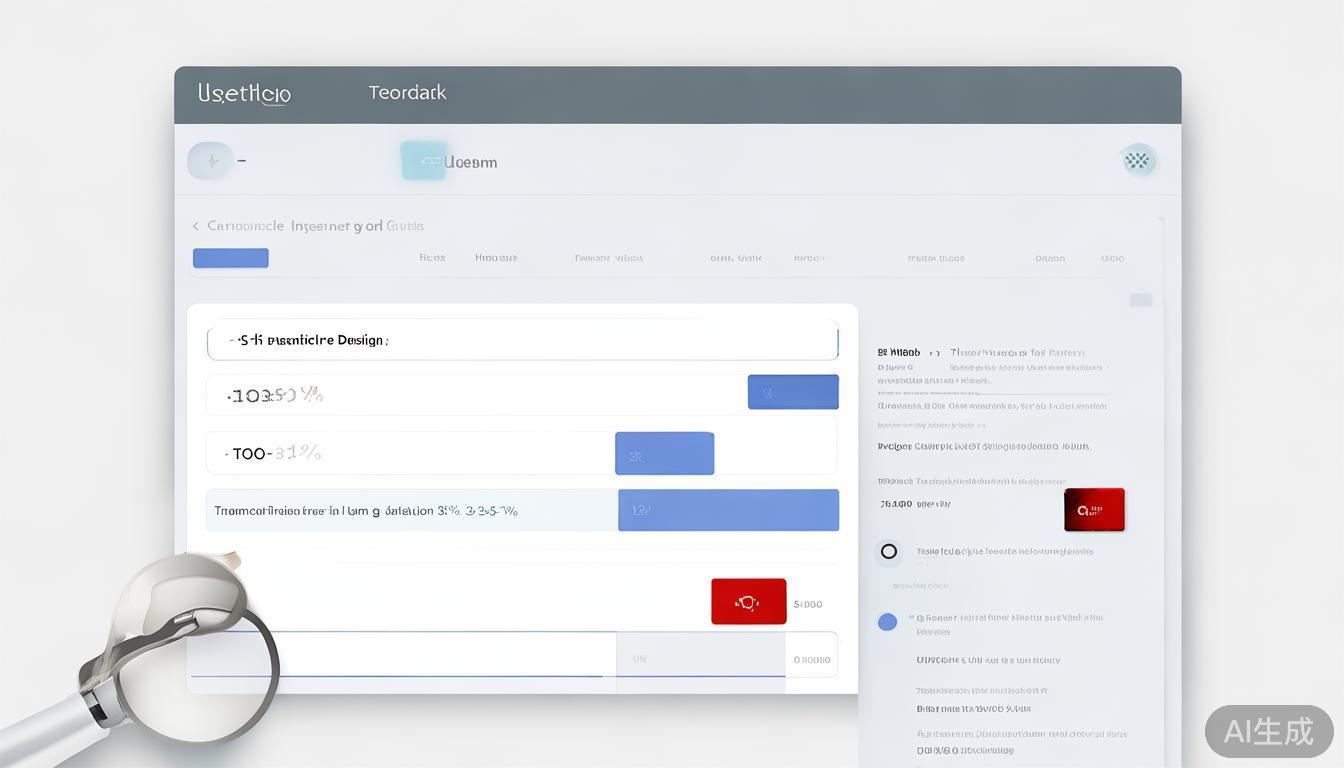Click the light blue square icon beside Uoenm

pos(423,161)
